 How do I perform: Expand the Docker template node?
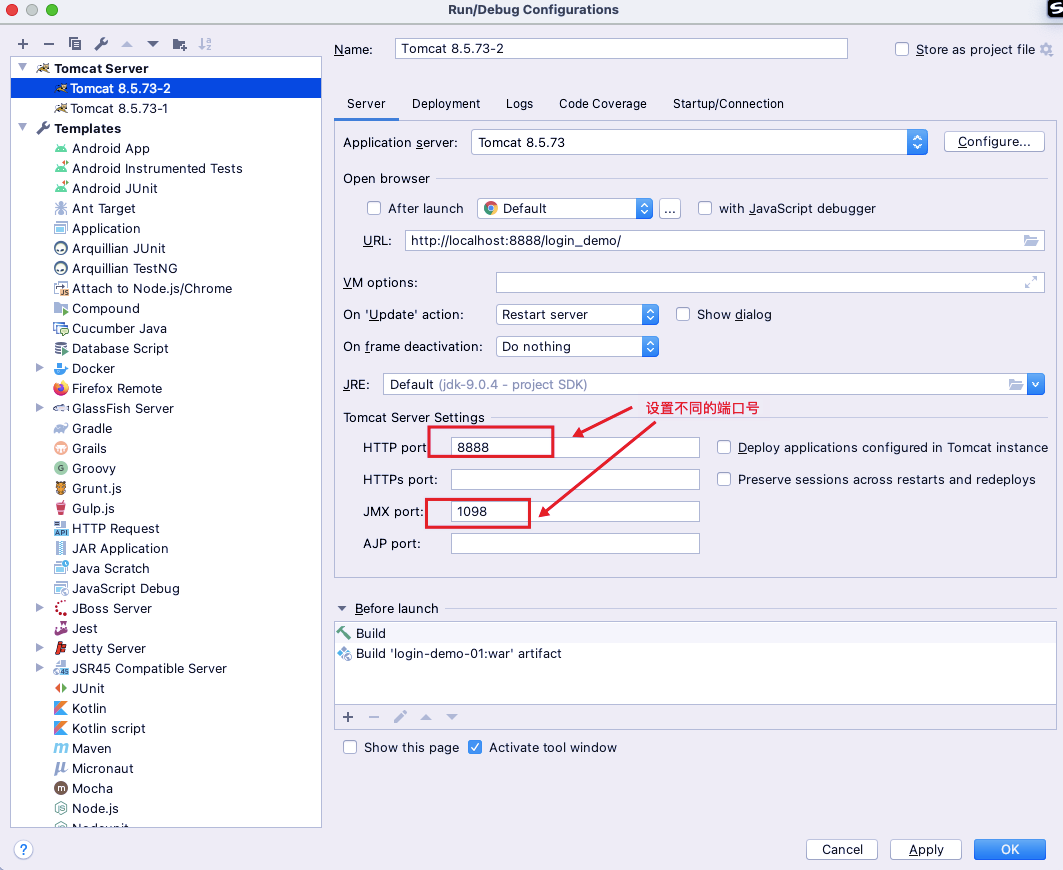(x=39, y=368)
